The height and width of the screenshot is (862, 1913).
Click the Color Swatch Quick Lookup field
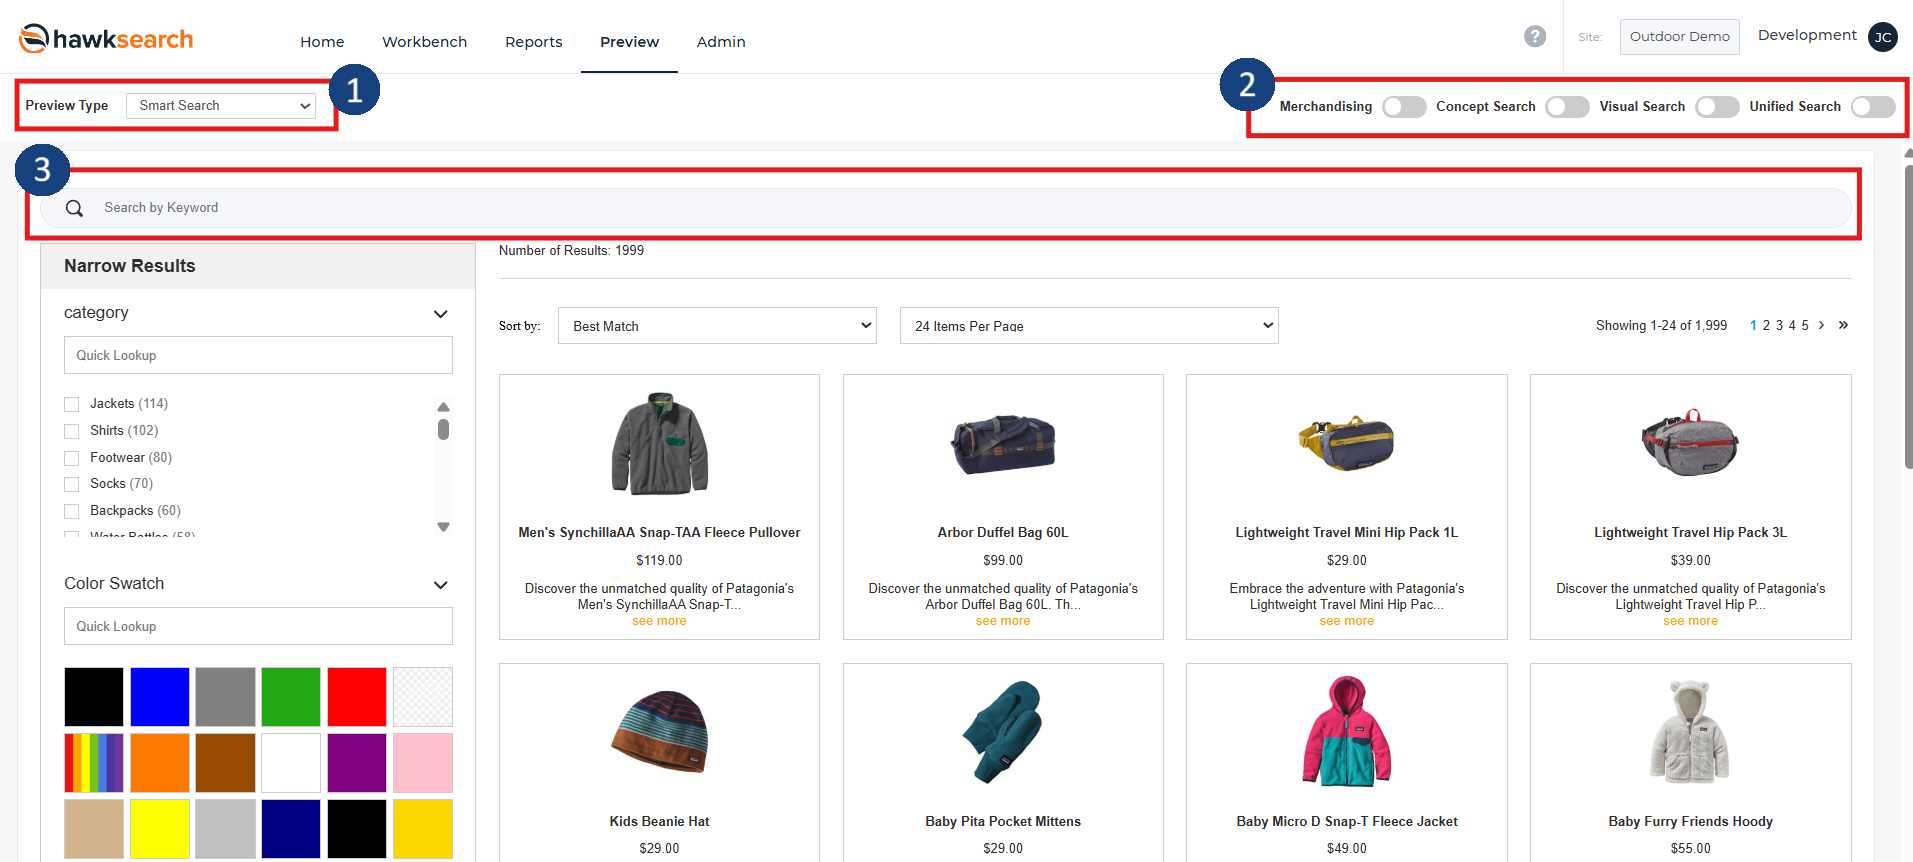[258, 626]
